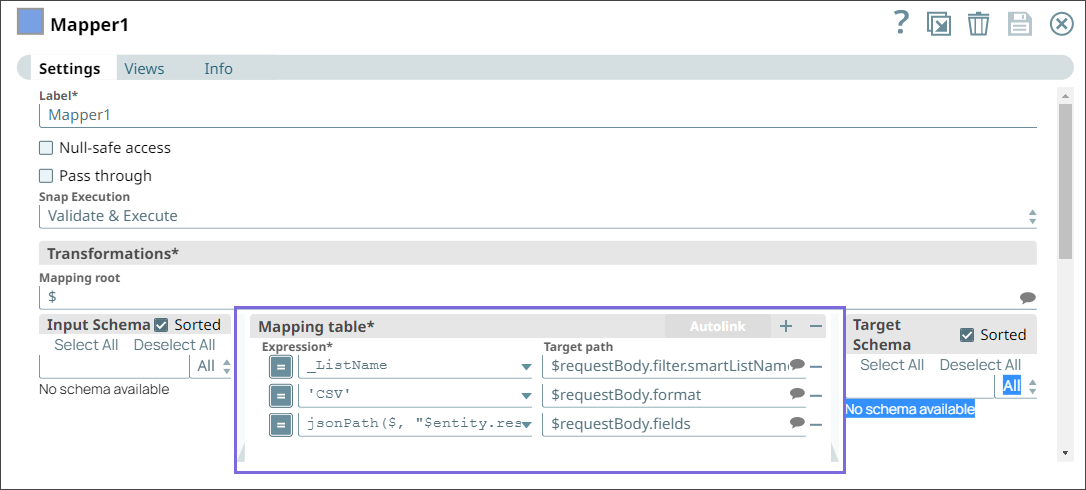Viewport: 1086px width, 490px height.
Task: Click Deselect All under Target Schema
Action: pos(980,365)
